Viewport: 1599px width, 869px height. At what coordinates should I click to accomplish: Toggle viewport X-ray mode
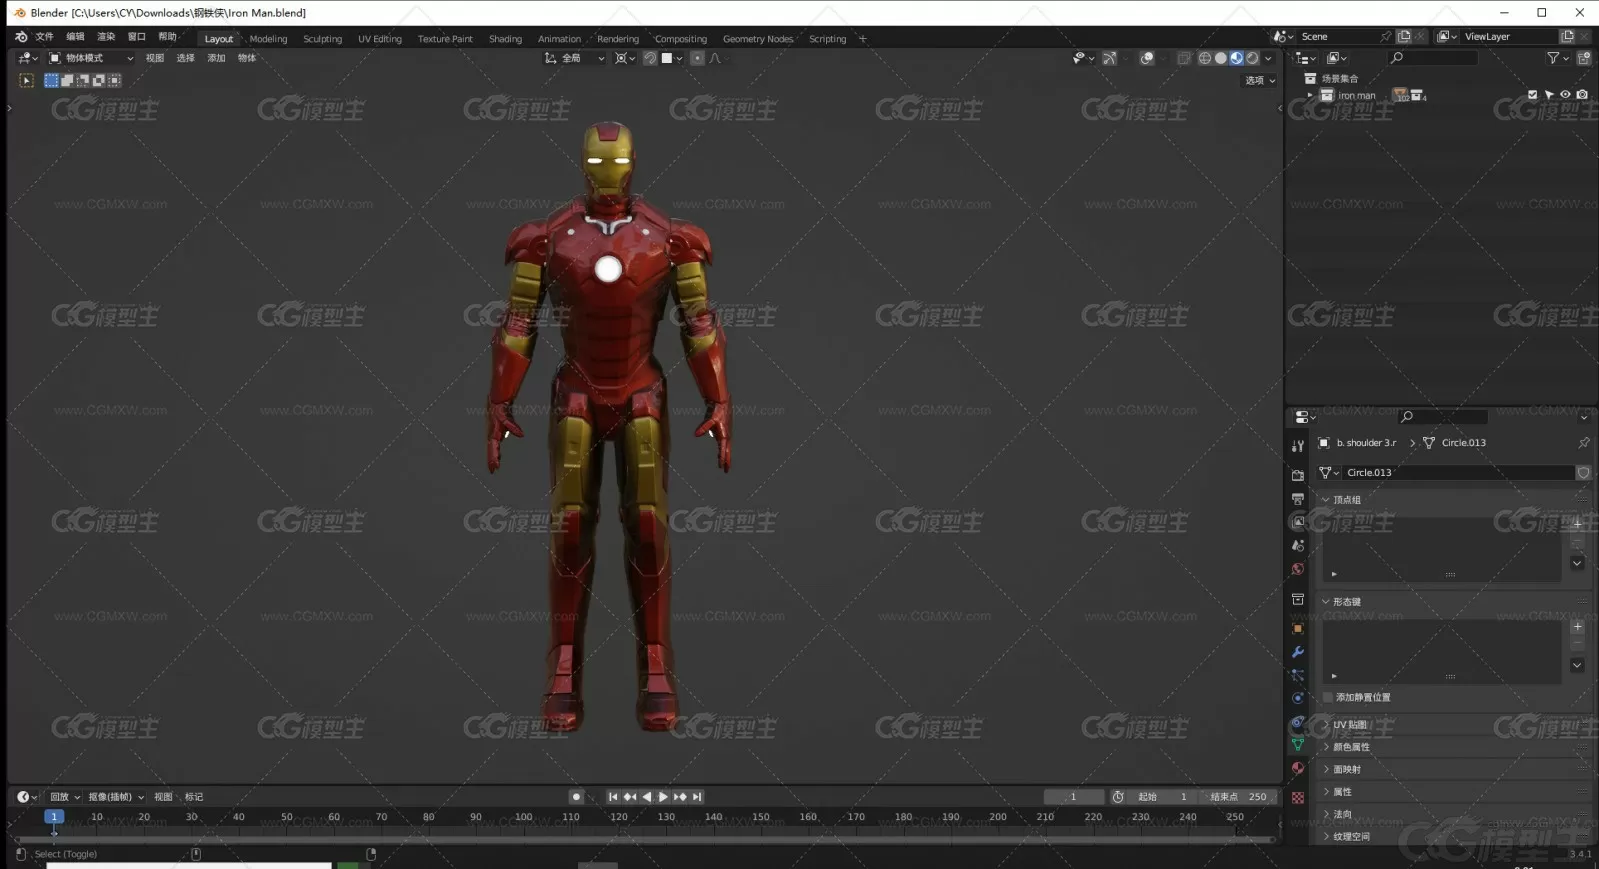1184,58
